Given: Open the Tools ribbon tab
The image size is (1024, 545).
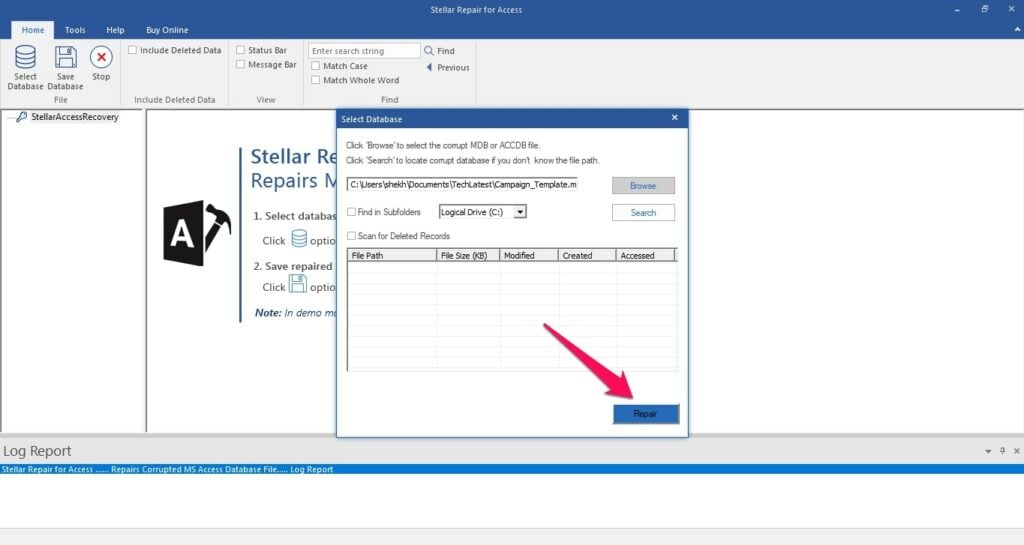Looking at the screenshot, I should coord(75,30).
